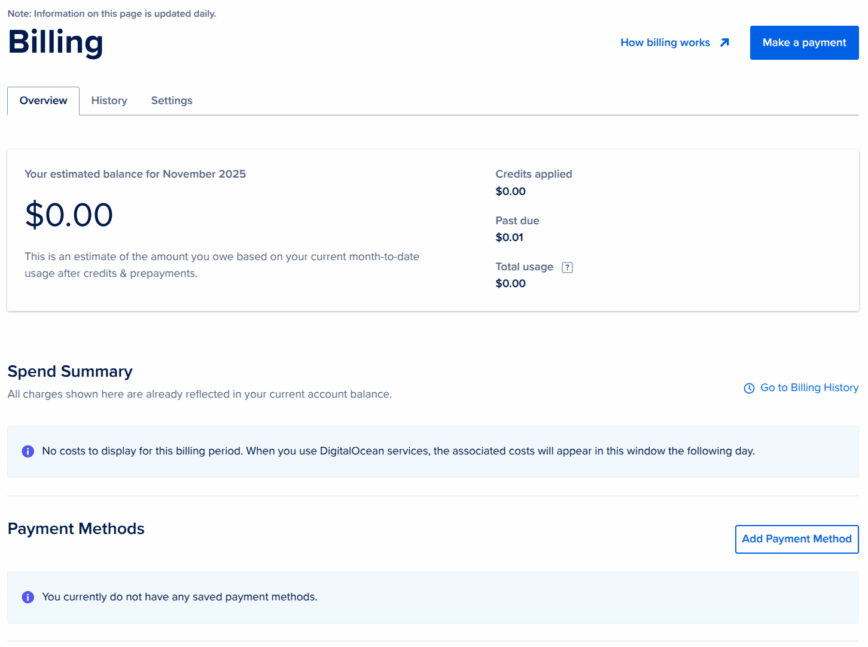The image size is (868, 647).
Task: Open the Settings tab
Action: [172, 101]
